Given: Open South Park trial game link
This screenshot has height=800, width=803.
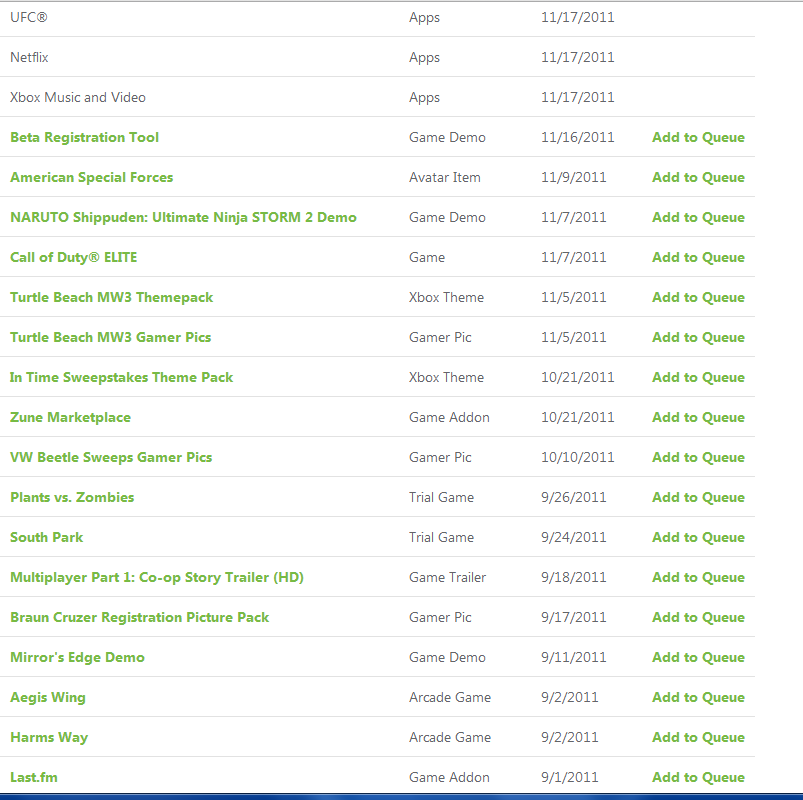Looking at the screenshot, I should click(47, 537).
